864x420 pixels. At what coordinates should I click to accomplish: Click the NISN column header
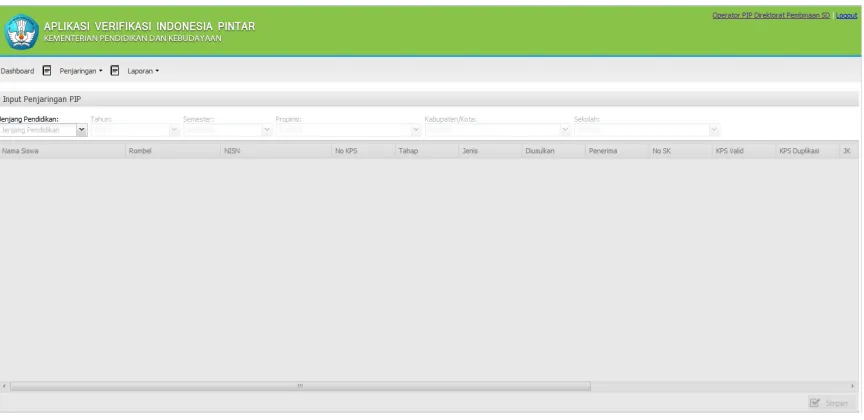[276, 151]
